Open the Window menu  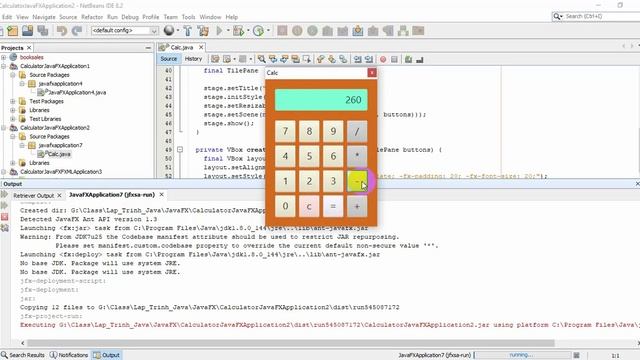click(210, 17)
